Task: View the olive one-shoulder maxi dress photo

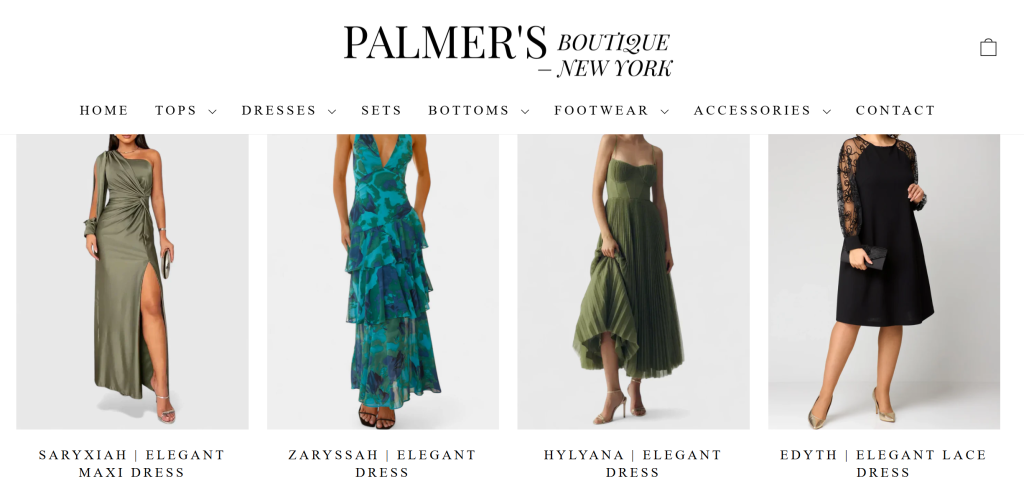Action: point(133,282)
